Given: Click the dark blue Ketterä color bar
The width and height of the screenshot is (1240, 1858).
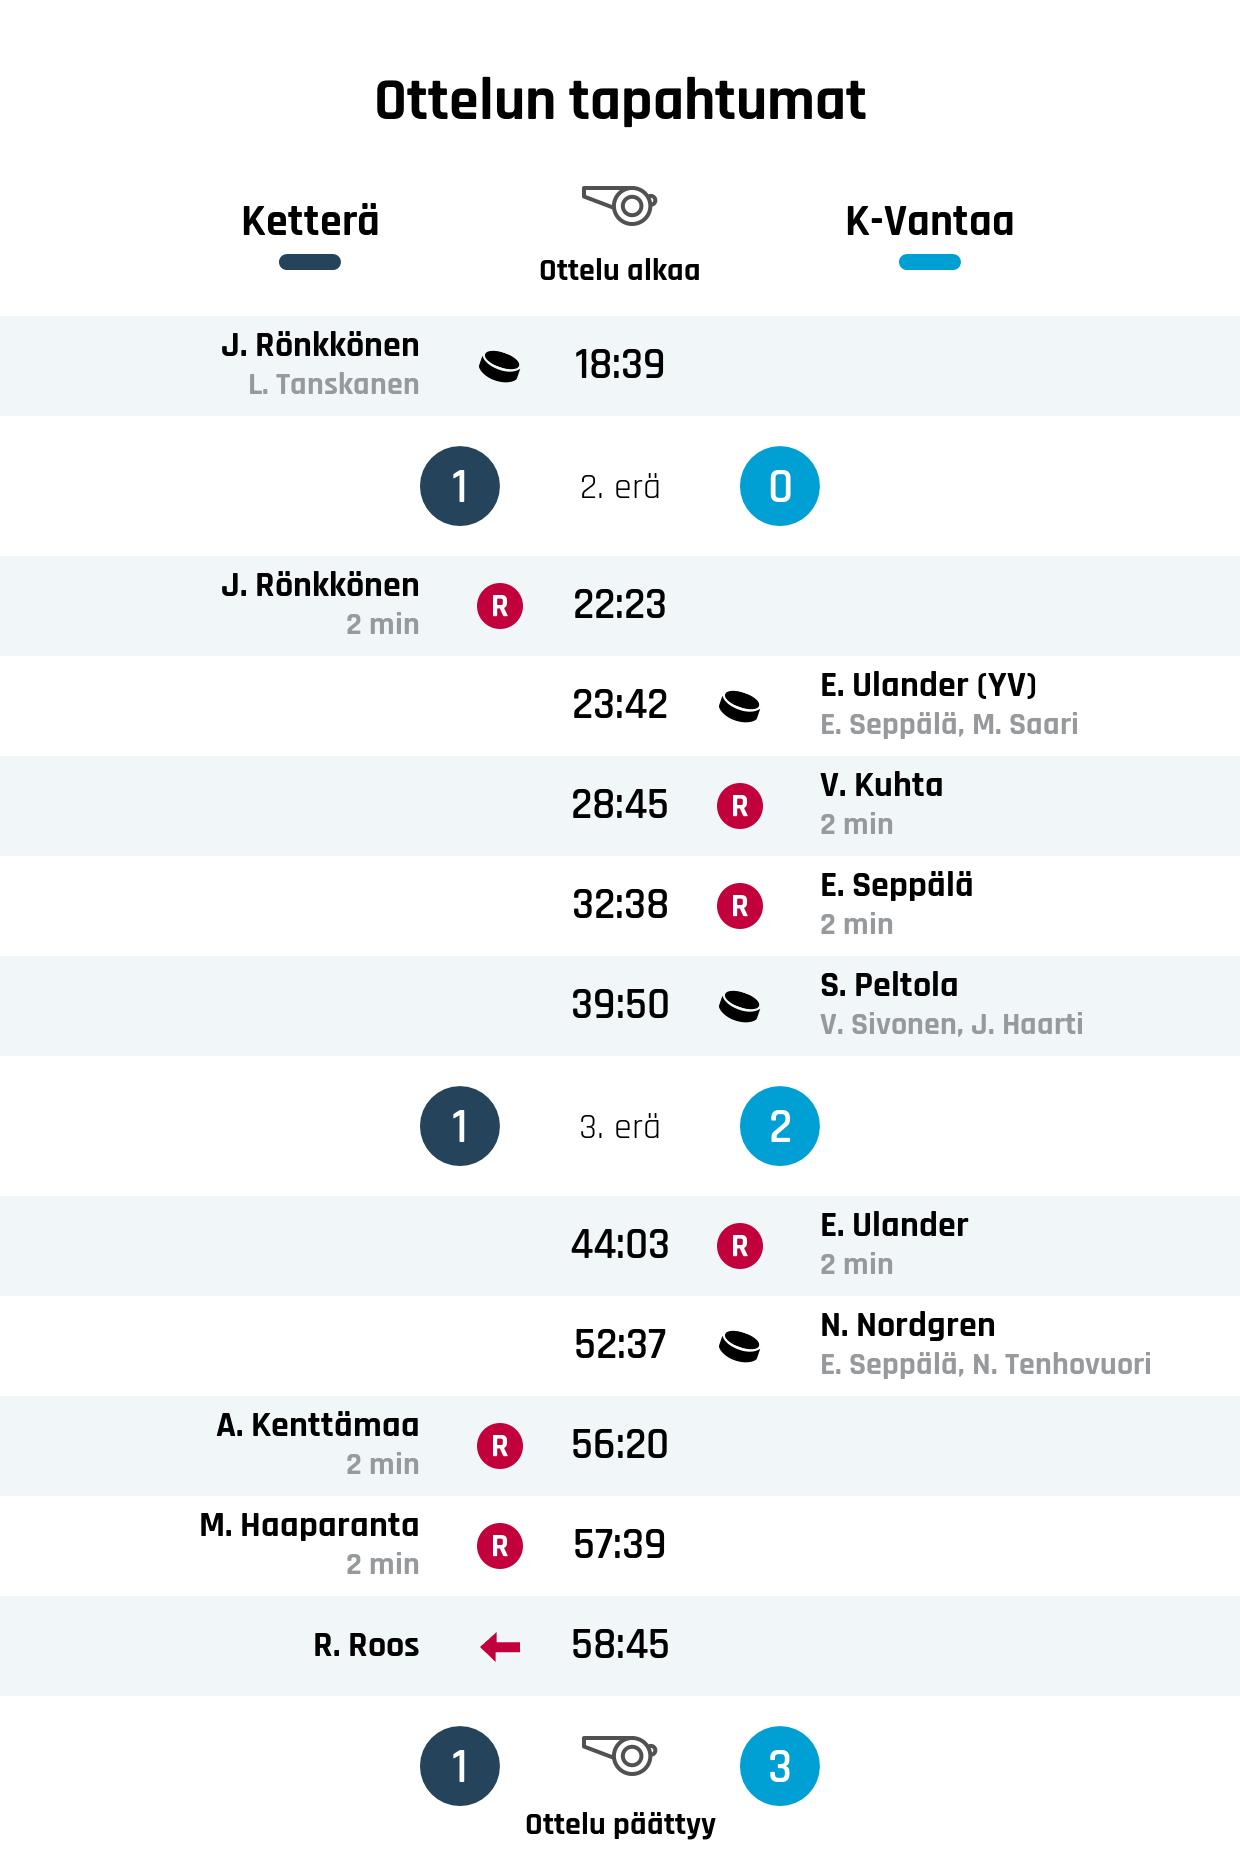Looking at the screenshot, I should tap(310, 263).
